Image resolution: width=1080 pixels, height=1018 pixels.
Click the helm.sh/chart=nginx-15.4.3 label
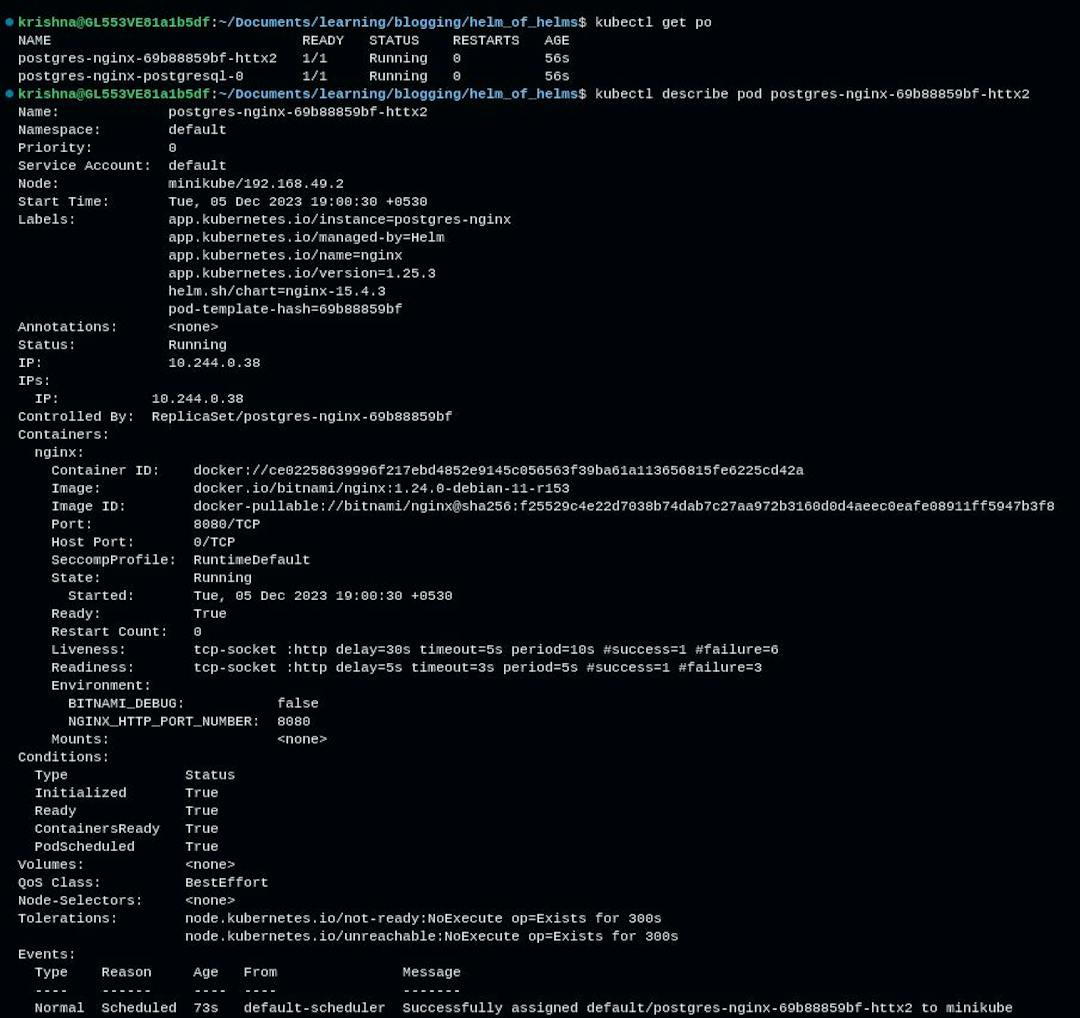276,291
